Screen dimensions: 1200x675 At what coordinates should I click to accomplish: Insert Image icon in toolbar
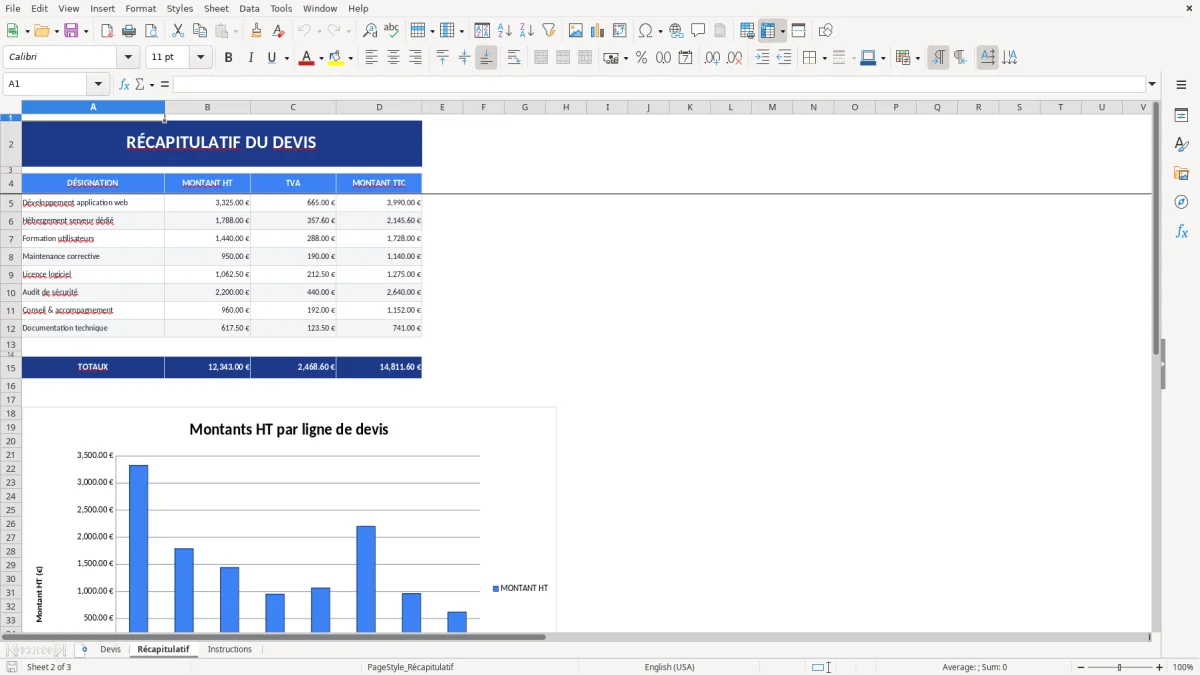pos(576,31)
